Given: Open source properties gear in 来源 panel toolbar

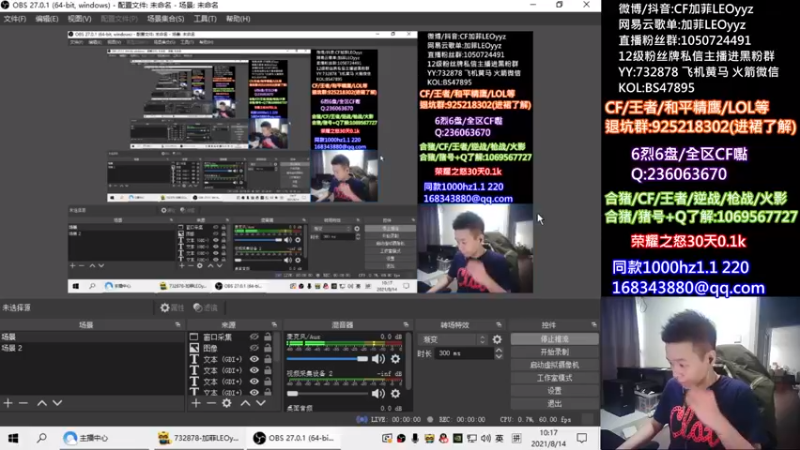Looking at the screenshot, I should coord(227,403).
